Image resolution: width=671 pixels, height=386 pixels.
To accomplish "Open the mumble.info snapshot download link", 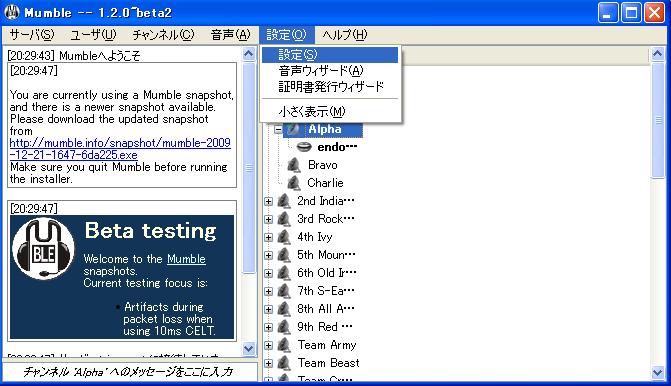I will click(120, 149).
